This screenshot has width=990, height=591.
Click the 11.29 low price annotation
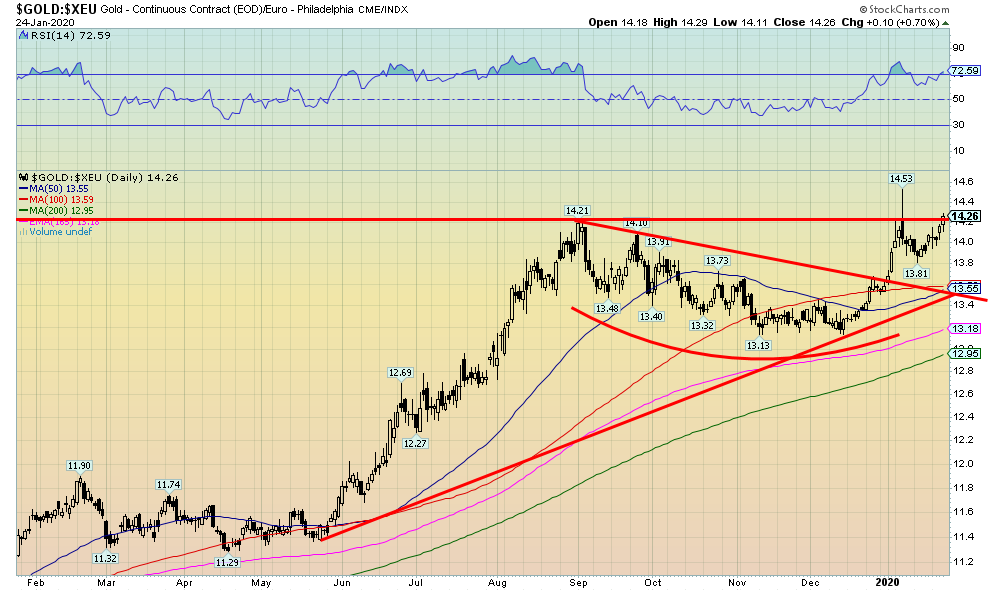(x=230, y=563)
